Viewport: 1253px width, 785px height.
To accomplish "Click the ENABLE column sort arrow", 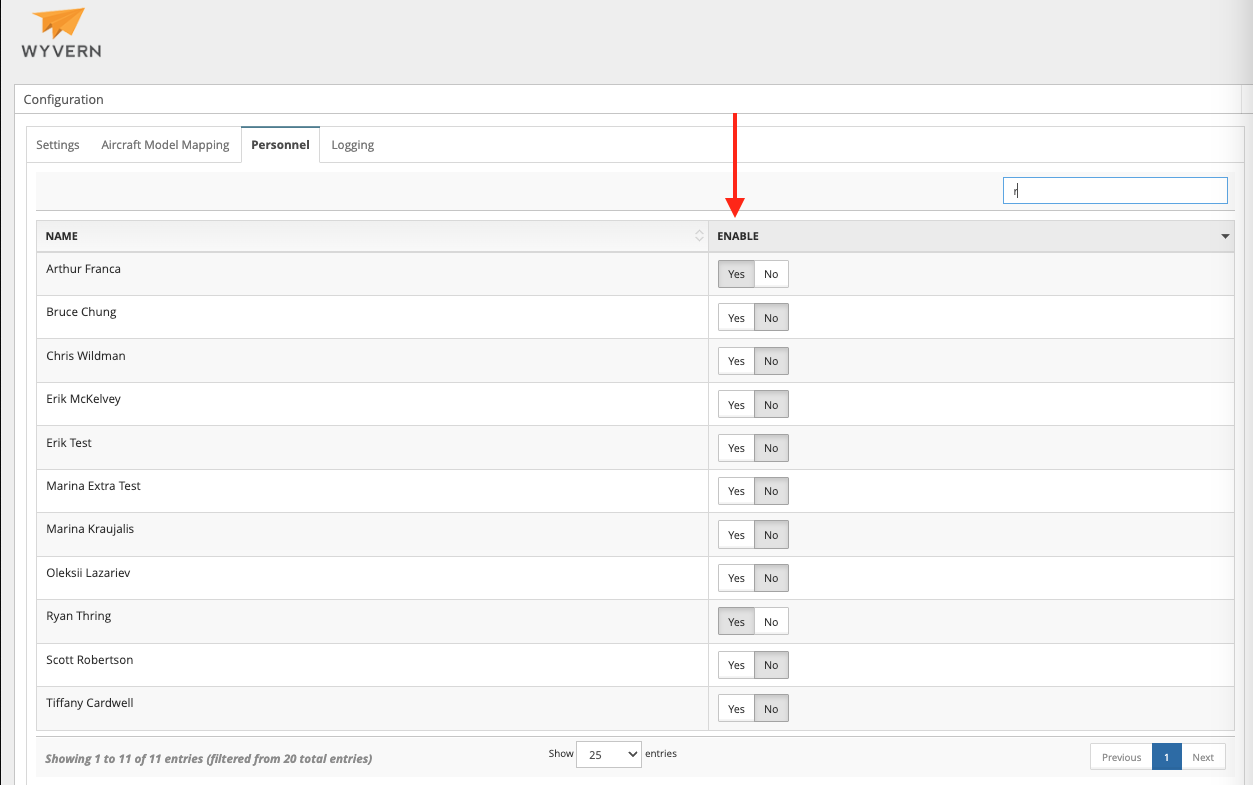I will pos(1225,236).
